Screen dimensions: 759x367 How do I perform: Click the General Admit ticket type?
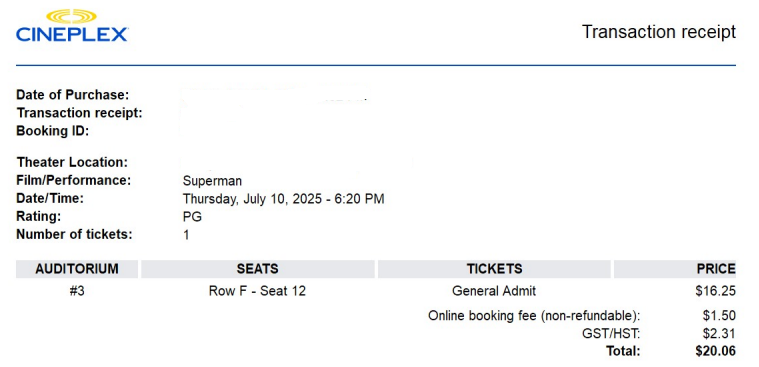494,291
